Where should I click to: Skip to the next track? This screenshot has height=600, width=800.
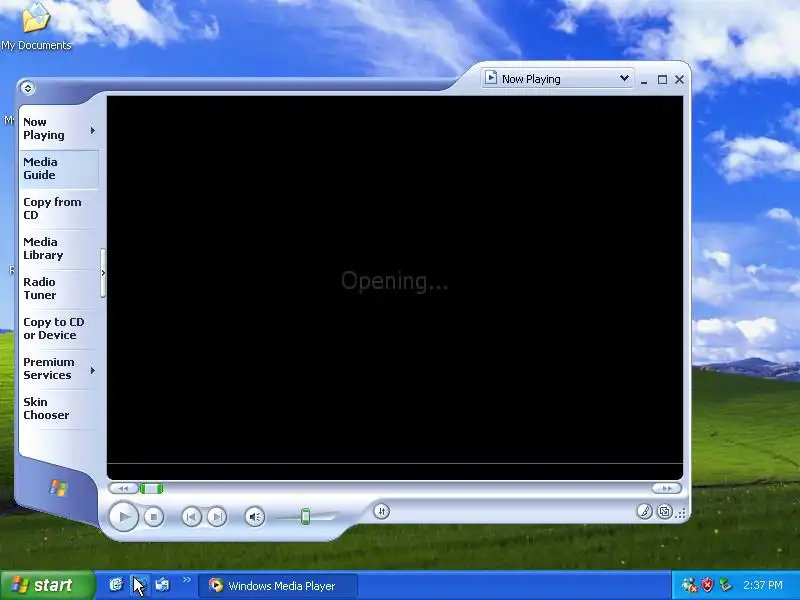[217, 517]
